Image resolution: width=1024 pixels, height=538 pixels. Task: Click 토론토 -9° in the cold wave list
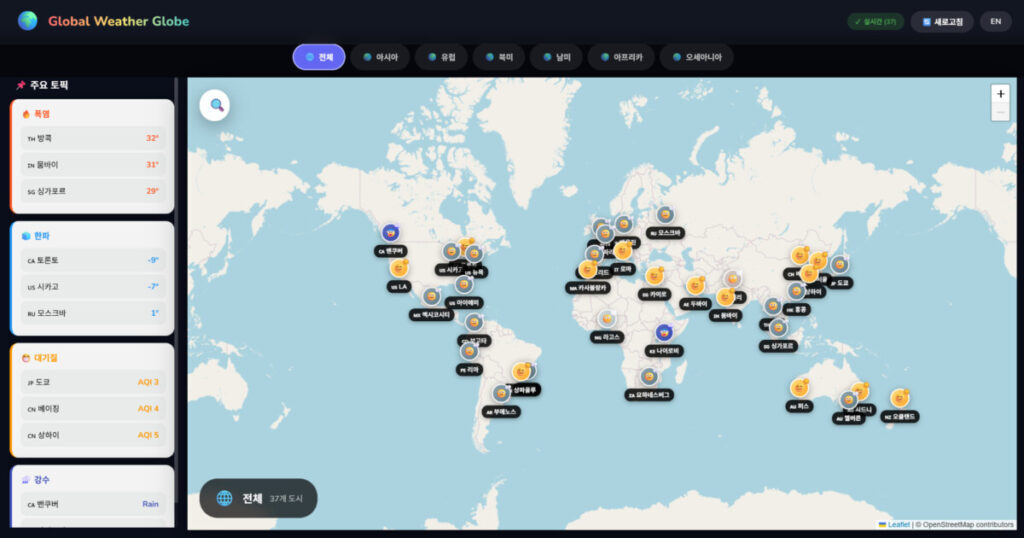pos(92,260)
